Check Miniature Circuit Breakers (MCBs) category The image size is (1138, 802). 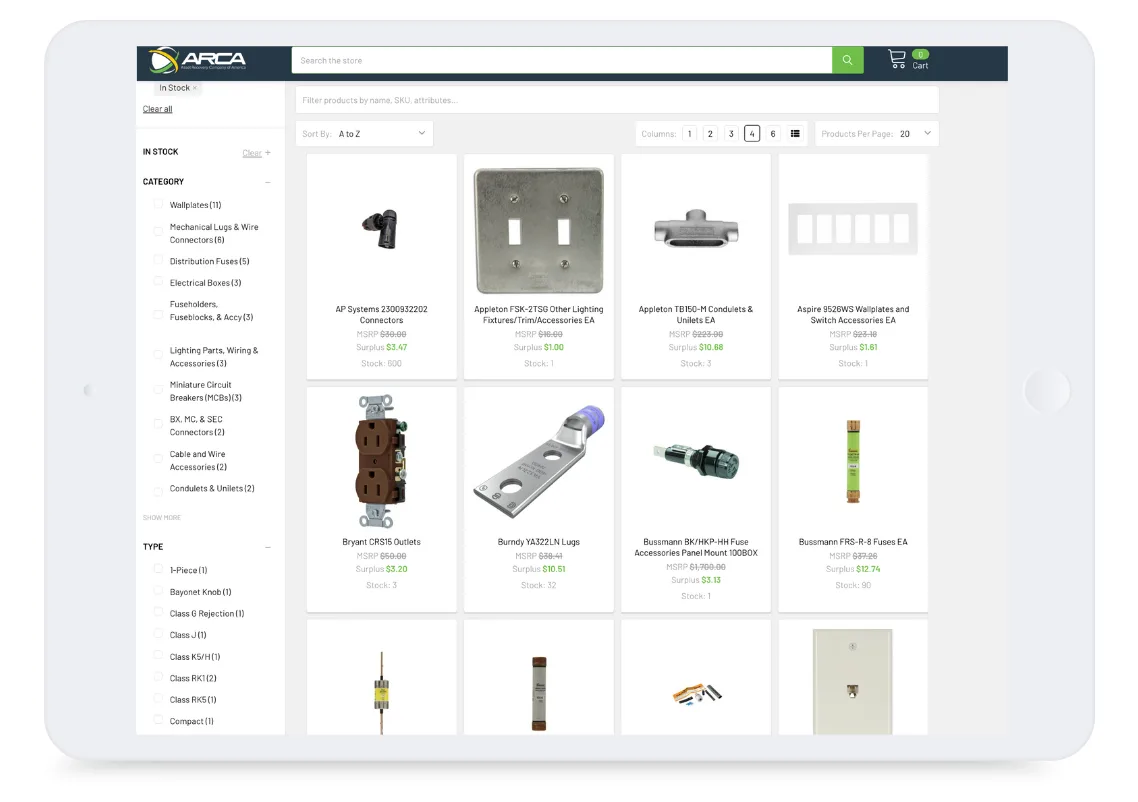(158, 390)
